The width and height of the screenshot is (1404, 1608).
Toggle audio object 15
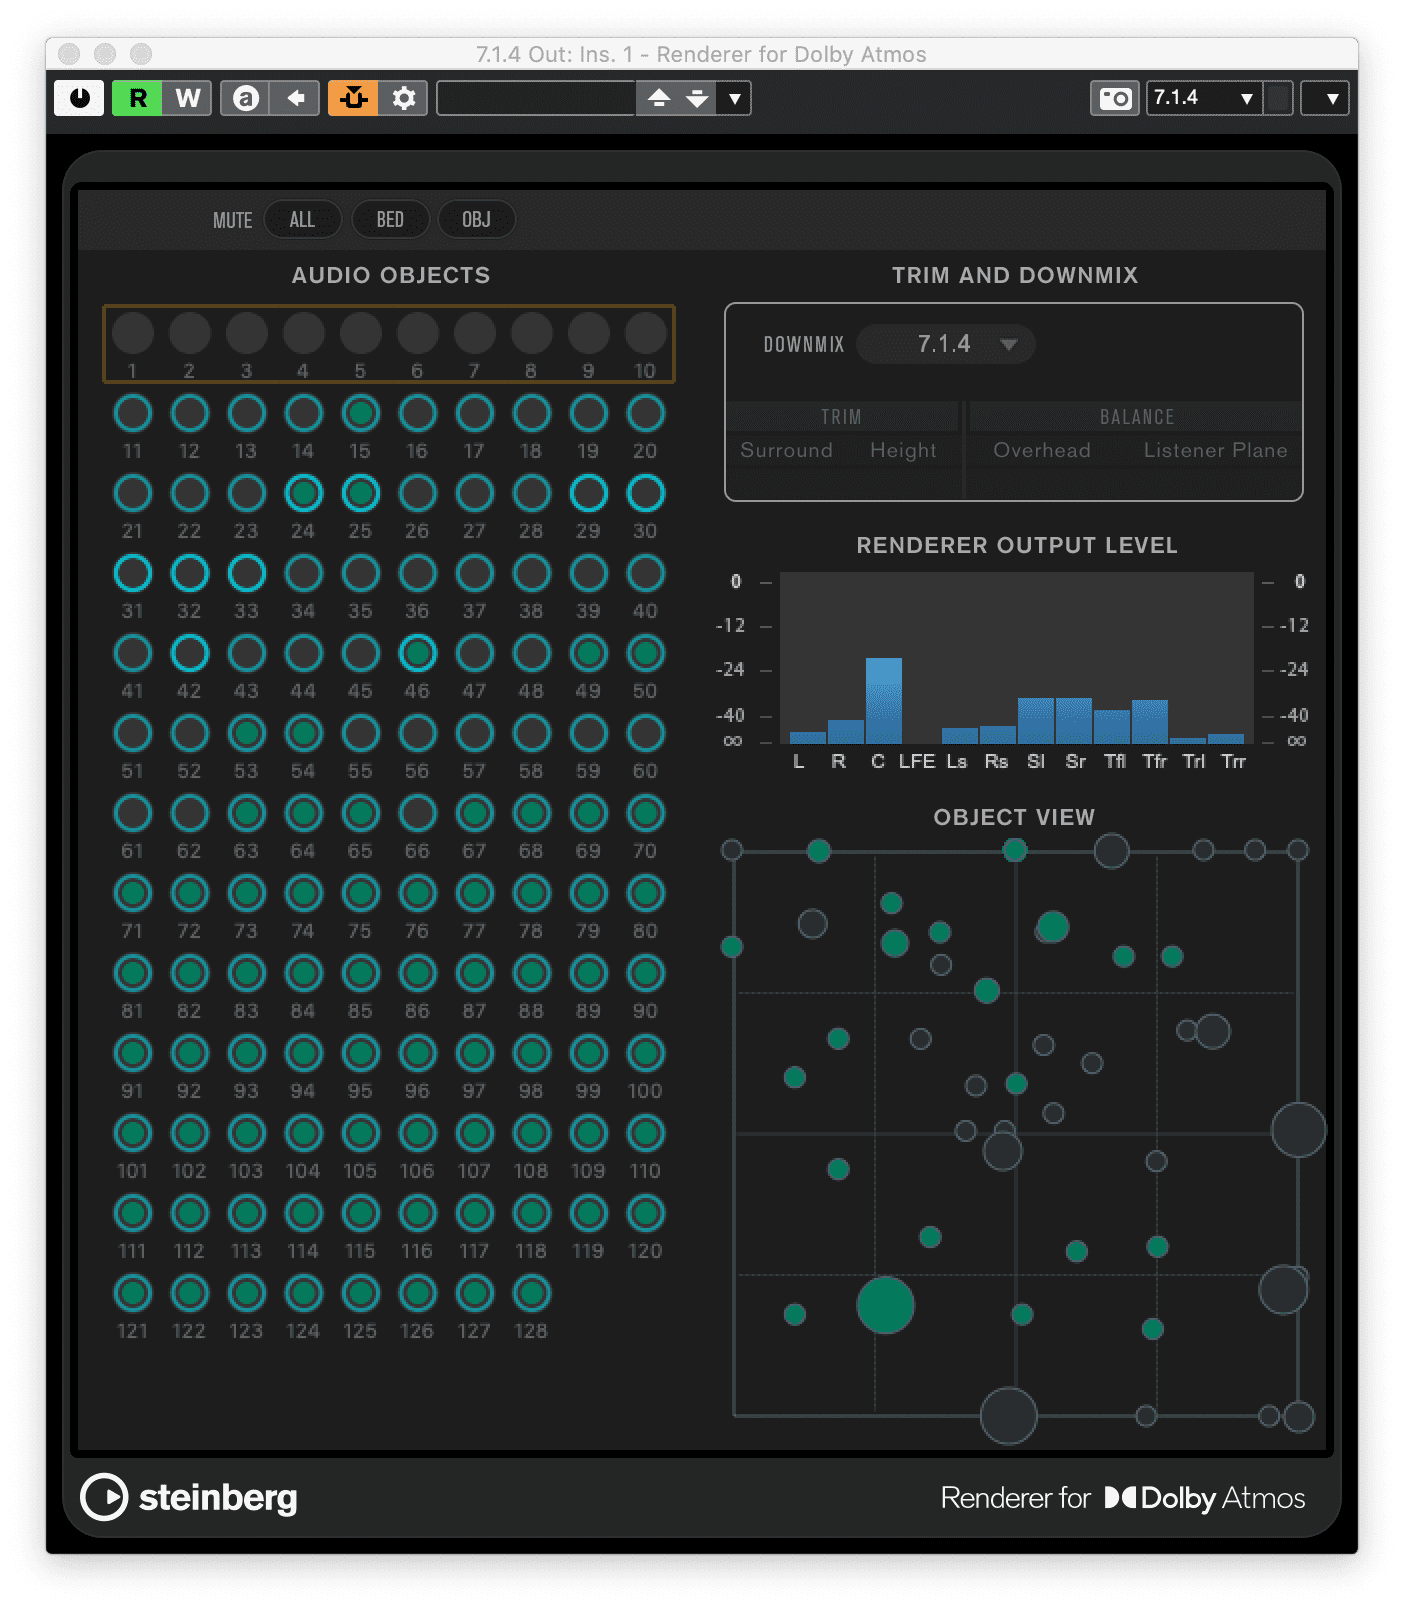pyautogui.click(x=360, y=413)
